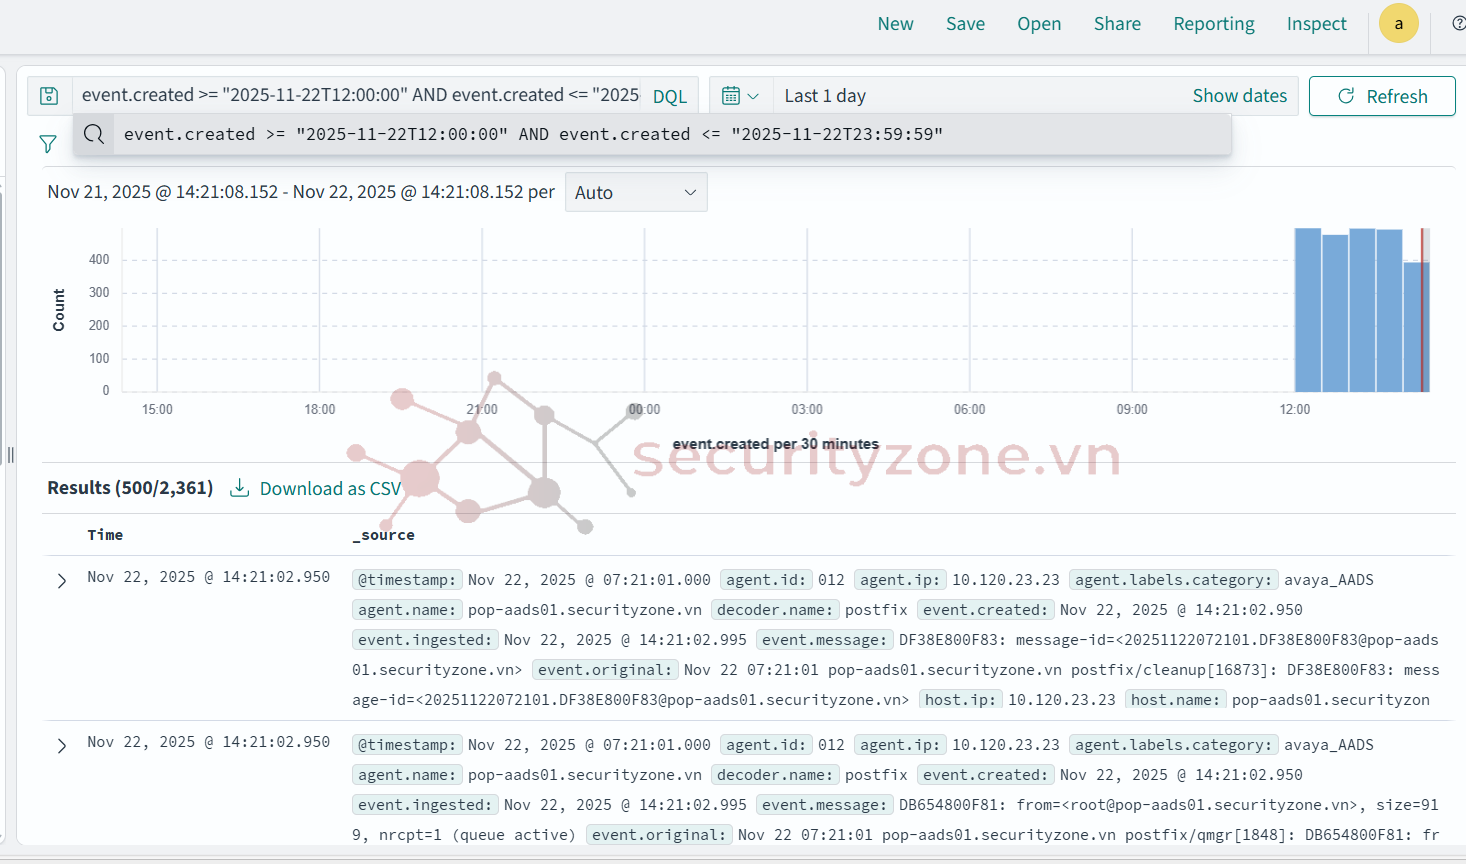Click the sidebar resize handle

(11, 455)
